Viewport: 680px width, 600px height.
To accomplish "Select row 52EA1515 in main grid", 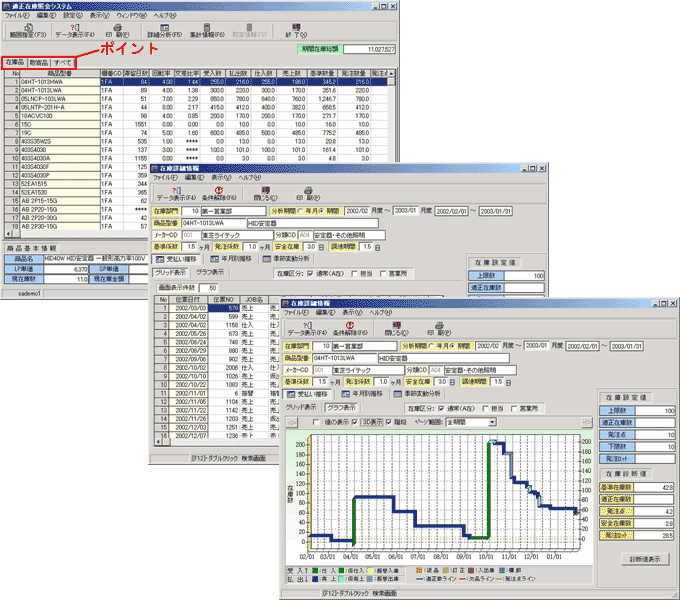I will pos(77,184).
